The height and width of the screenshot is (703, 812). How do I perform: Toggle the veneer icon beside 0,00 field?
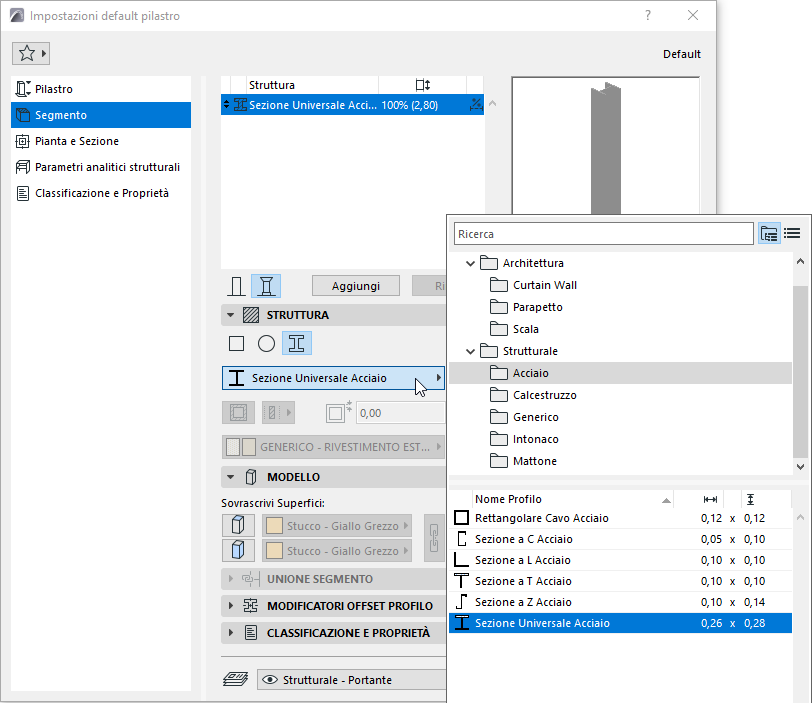339,413
